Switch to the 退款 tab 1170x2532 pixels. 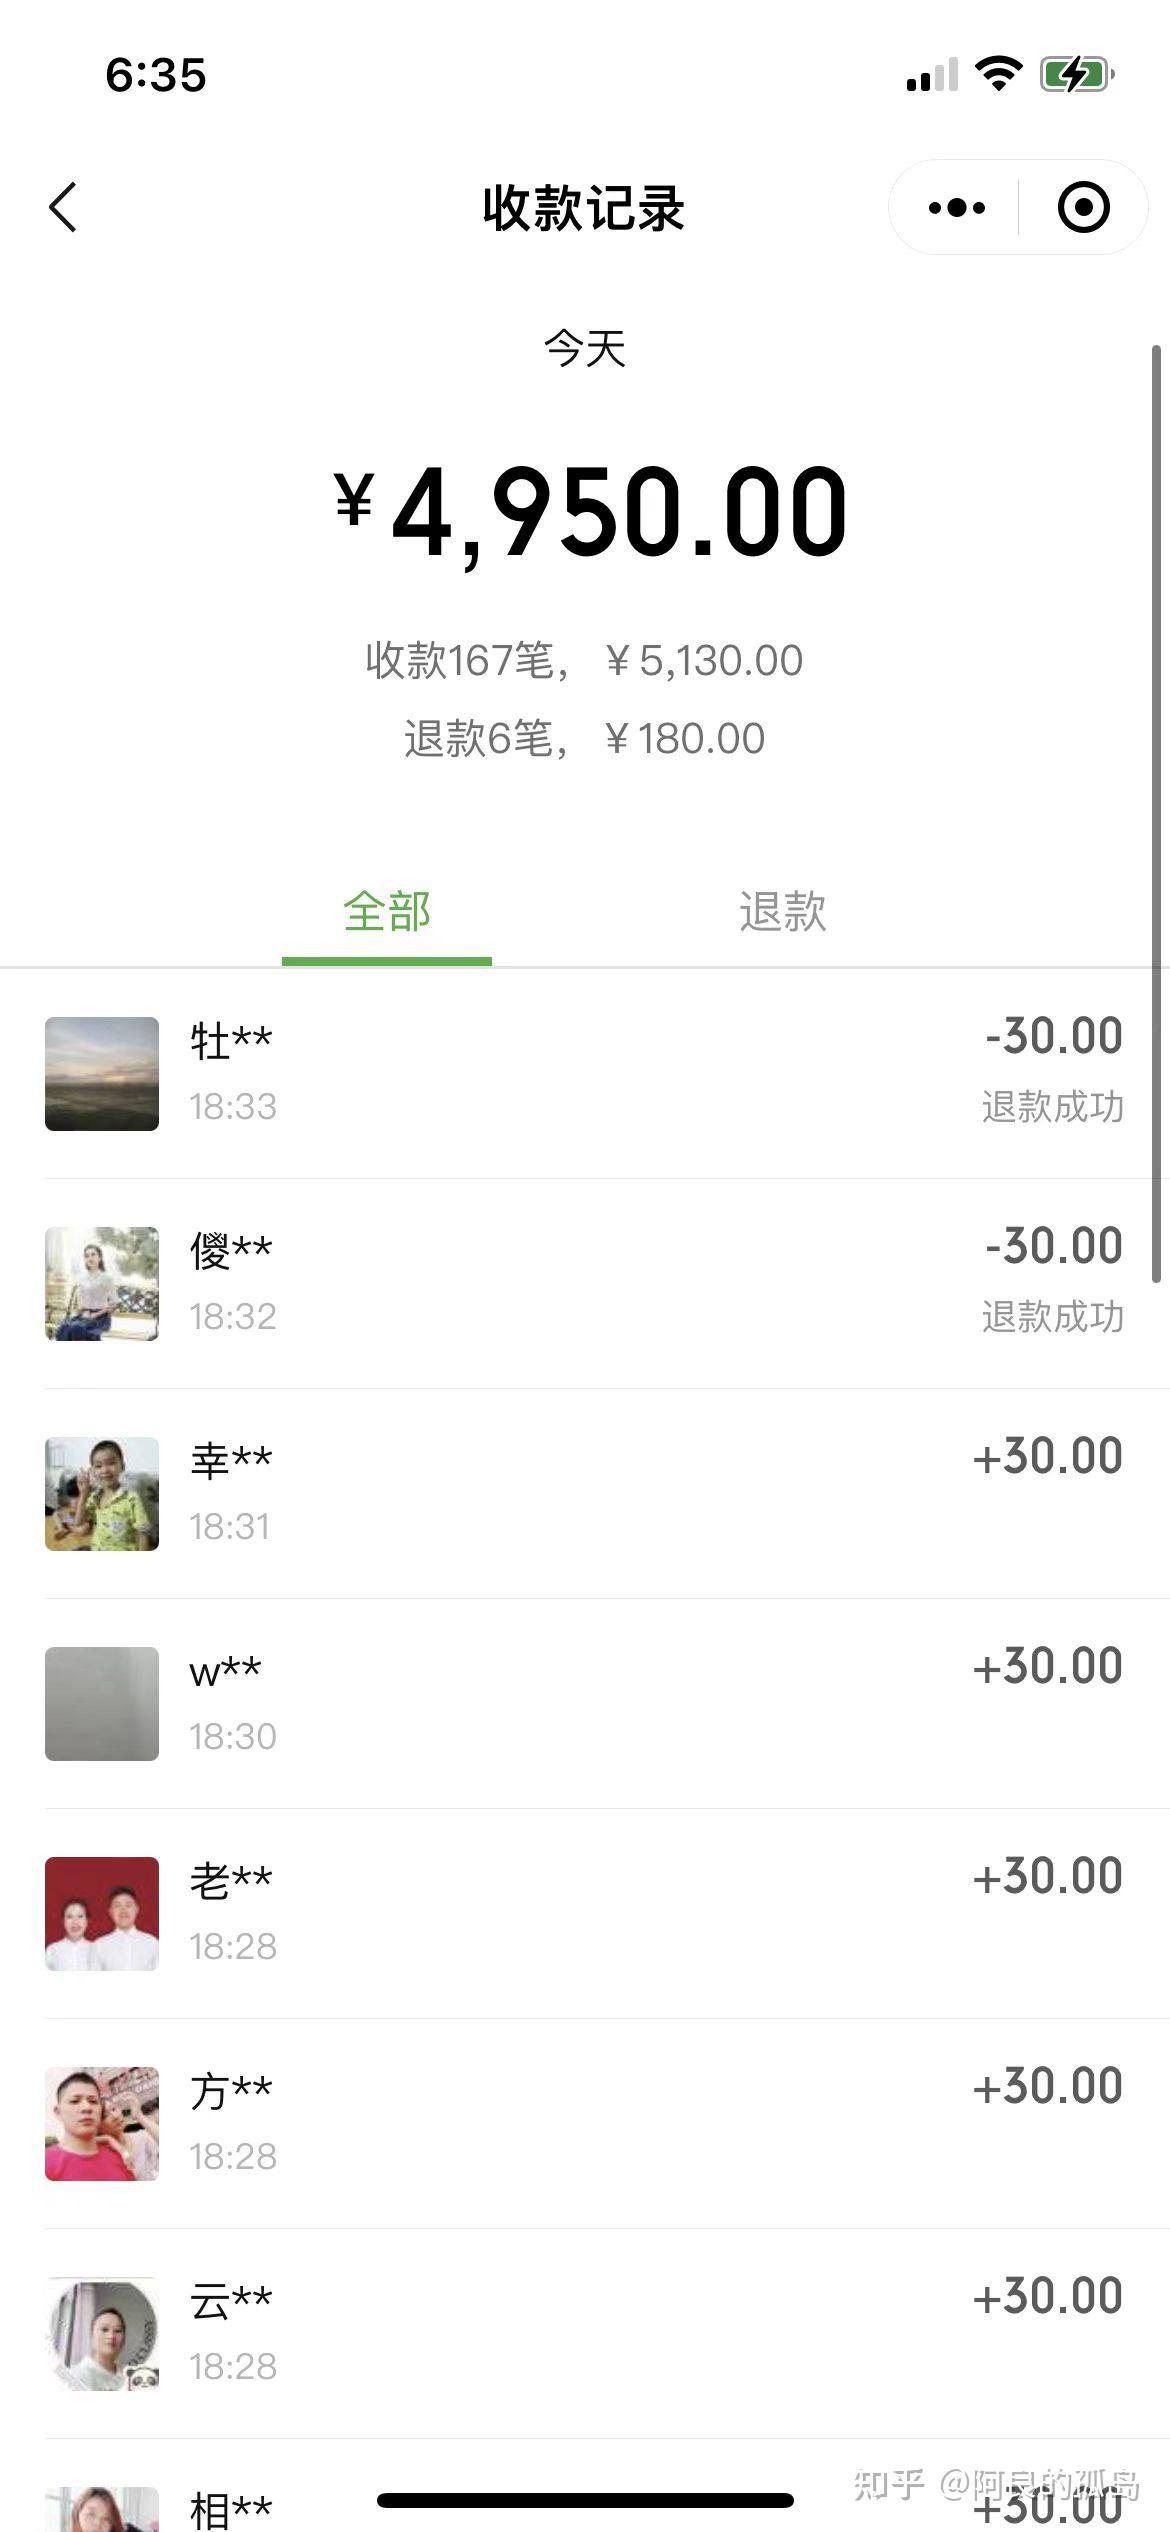(x=782, y=912)
